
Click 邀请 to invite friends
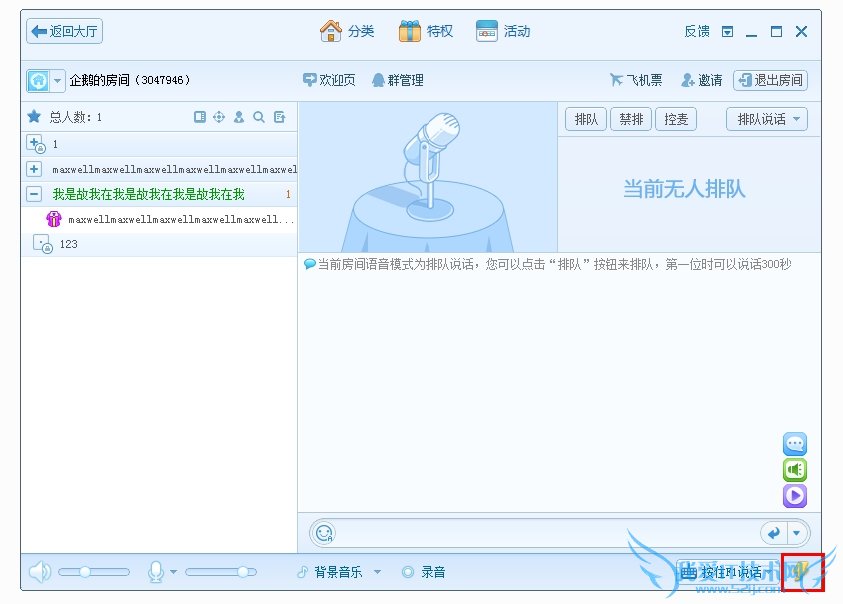pyautogui.click(x=701, y=80)
